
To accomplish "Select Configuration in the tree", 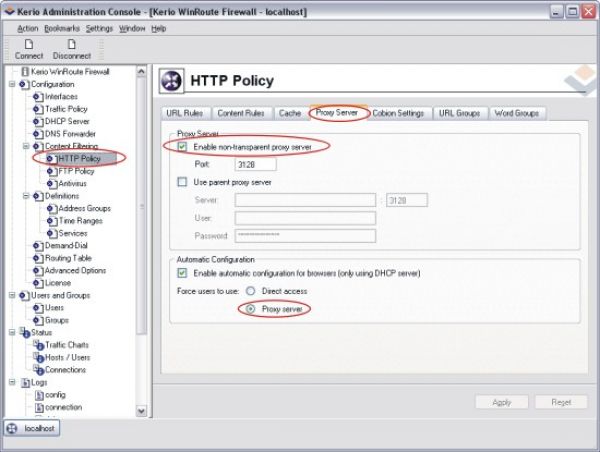I will [53, 84].
